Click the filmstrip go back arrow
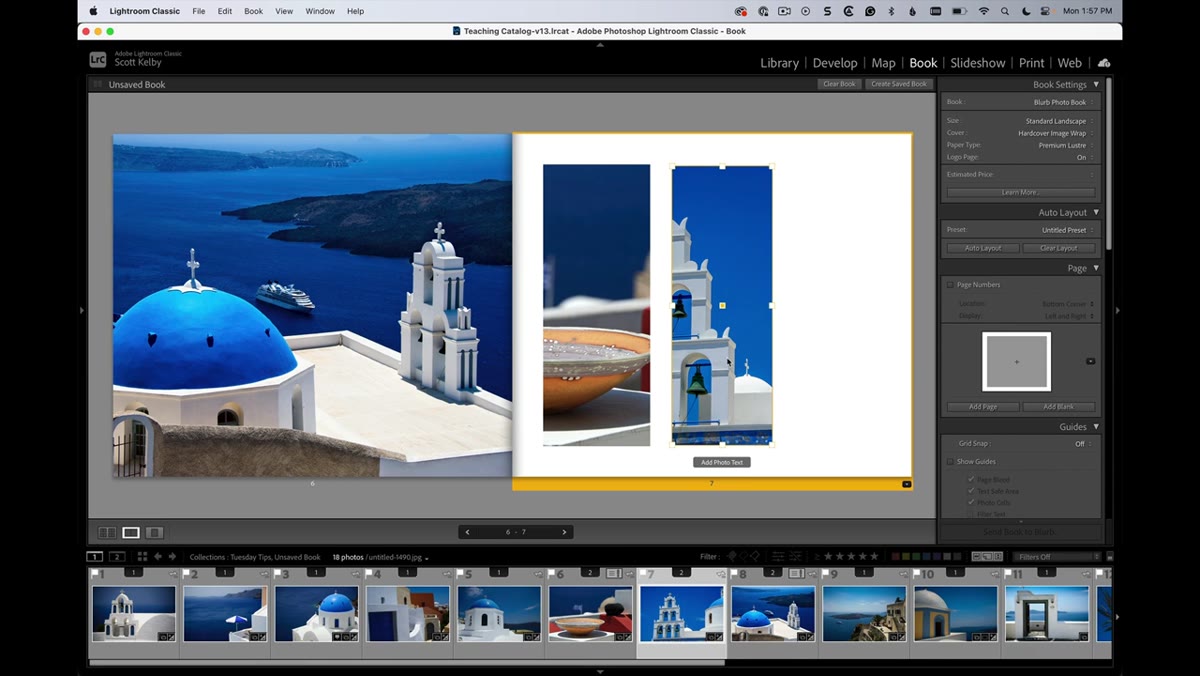The height and width of the screenshot is (676, 1200). (x=158, y=557)
